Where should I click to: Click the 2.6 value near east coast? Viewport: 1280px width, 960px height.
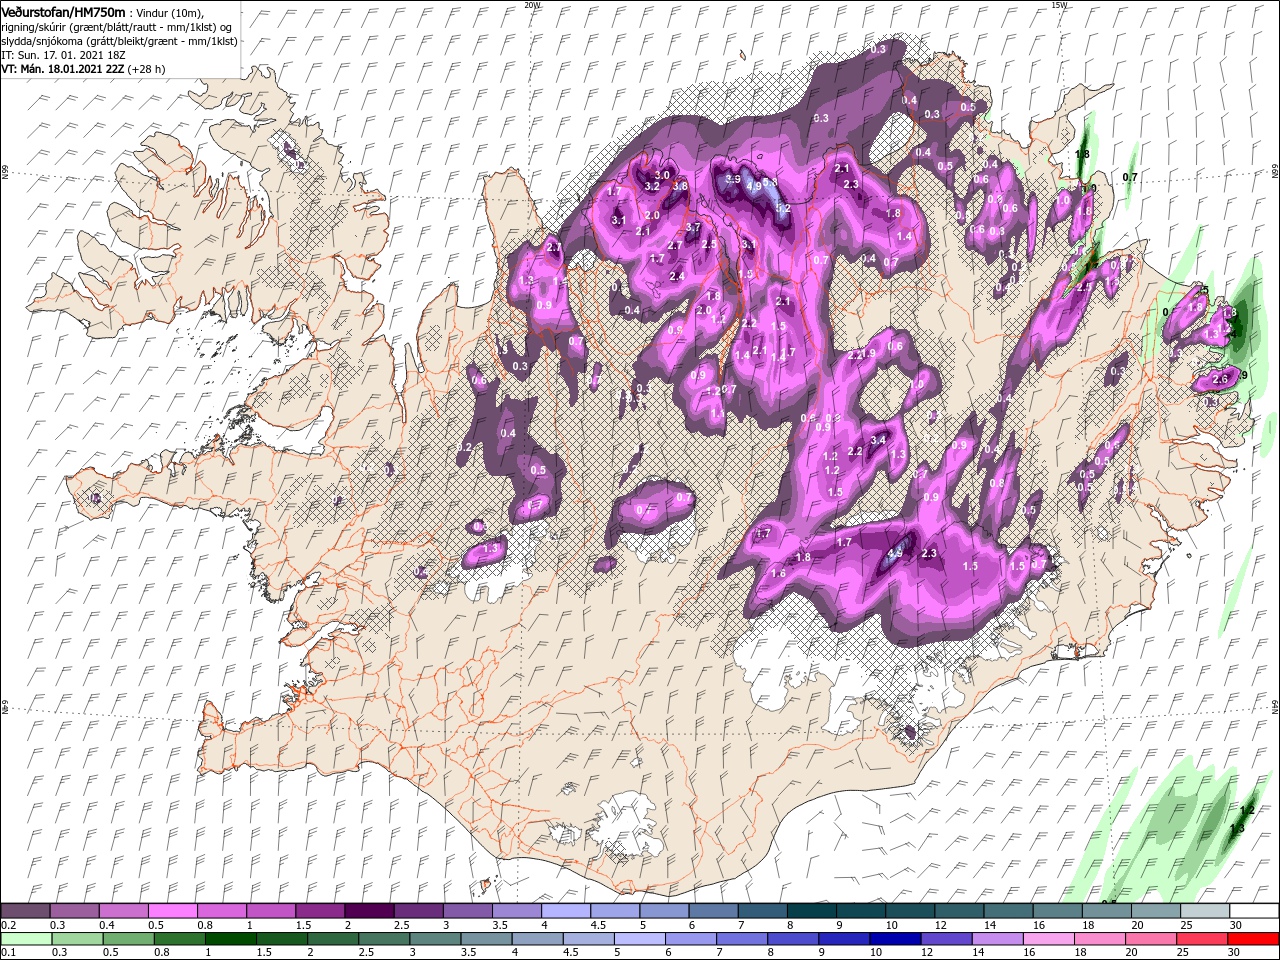1220,379
